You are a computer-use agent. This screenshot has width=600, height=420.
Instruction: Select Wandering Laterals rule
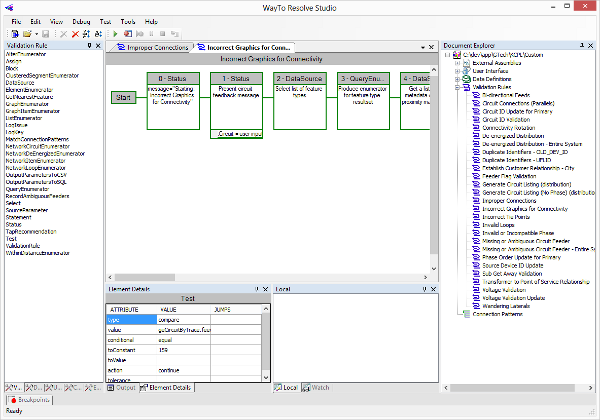[506, 306]
